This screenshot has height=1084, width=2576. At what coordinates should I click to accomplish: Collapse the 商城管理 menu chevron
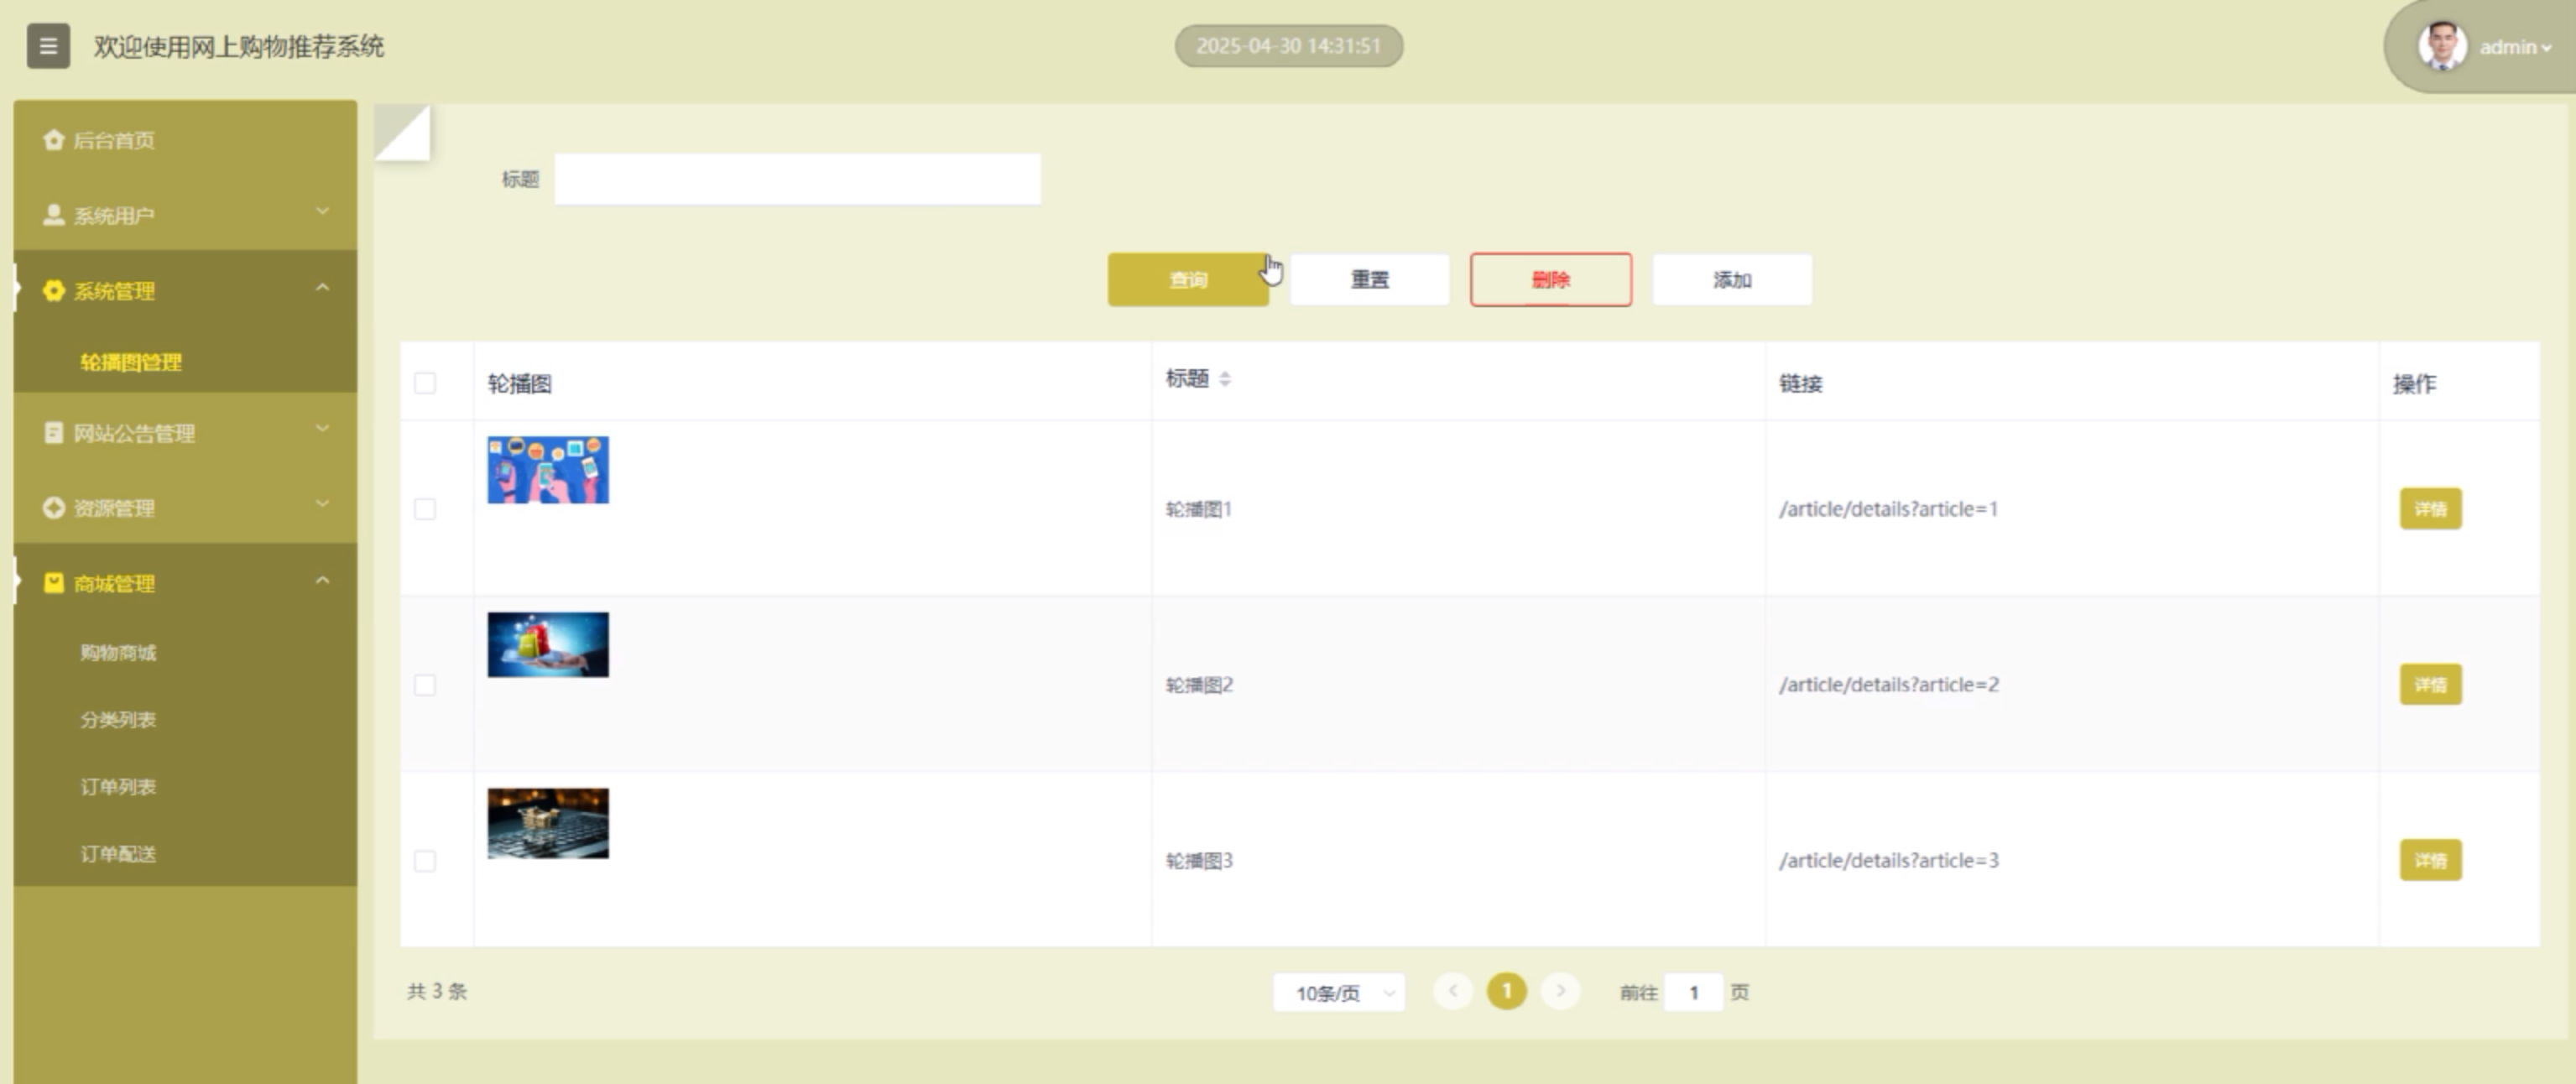[322, 581]
